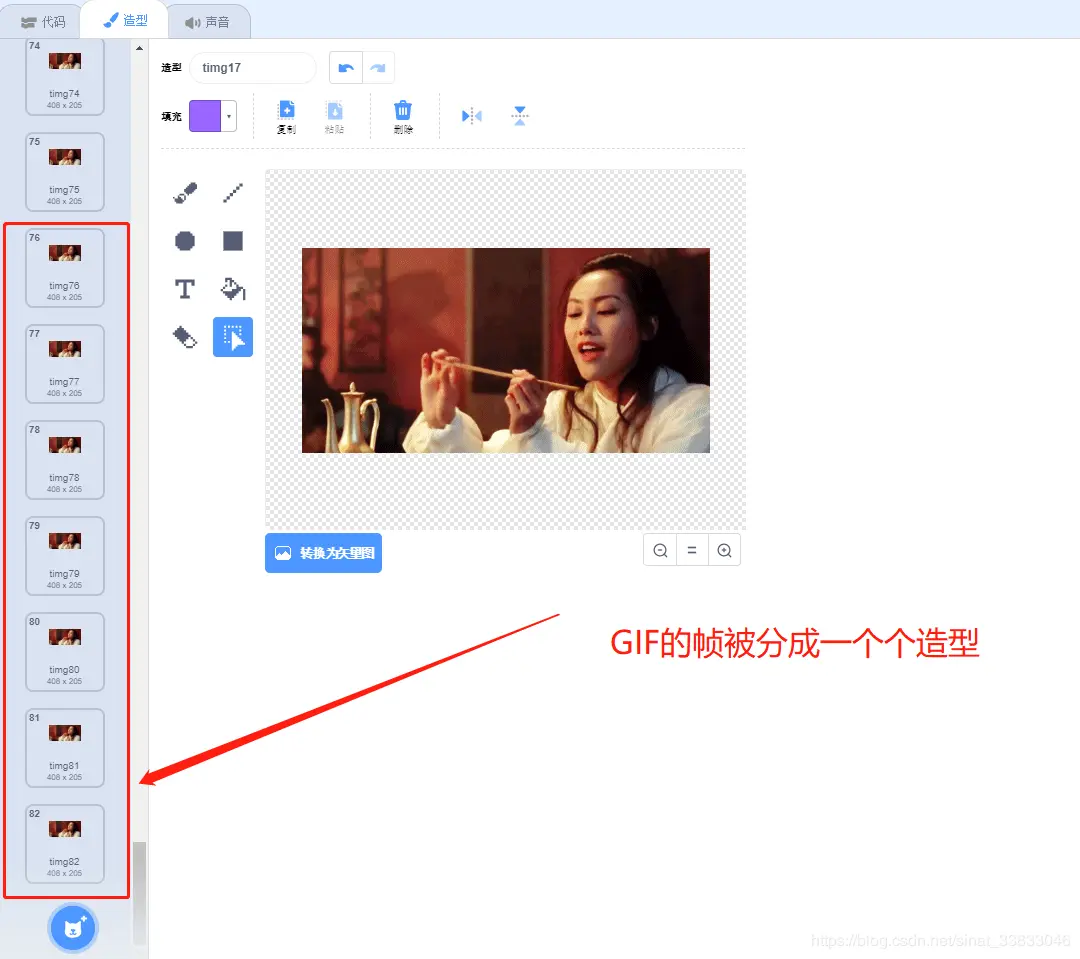The image size is (1080, 959).
Task: Click the add new costume cat button
Action: pyautogui.click(x=73, y=928)
